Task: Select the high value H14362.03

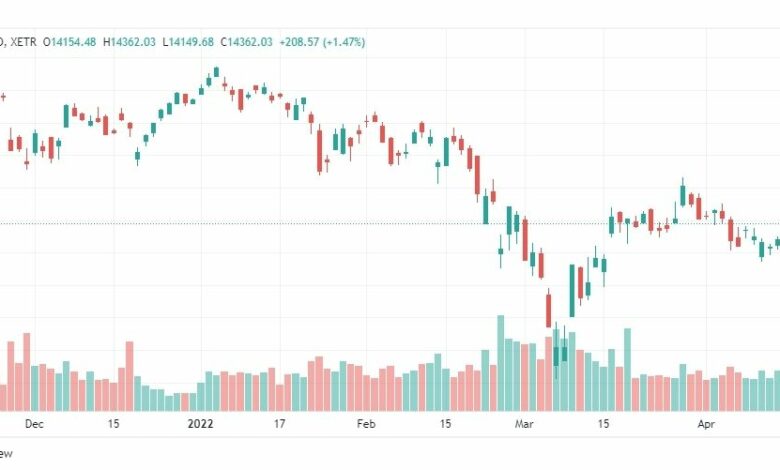Action: tap(129, 42)
